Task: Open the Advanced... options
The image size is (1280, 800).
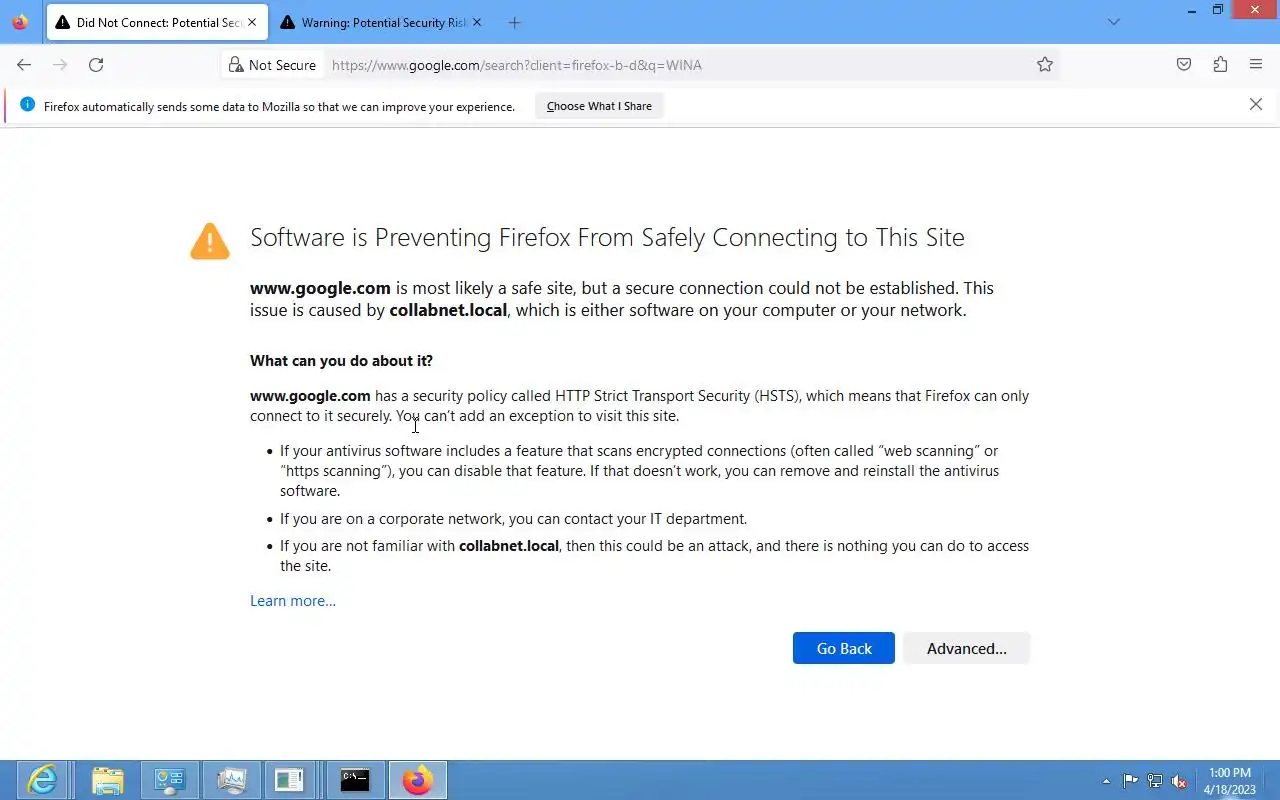Action: coord(966,648)
